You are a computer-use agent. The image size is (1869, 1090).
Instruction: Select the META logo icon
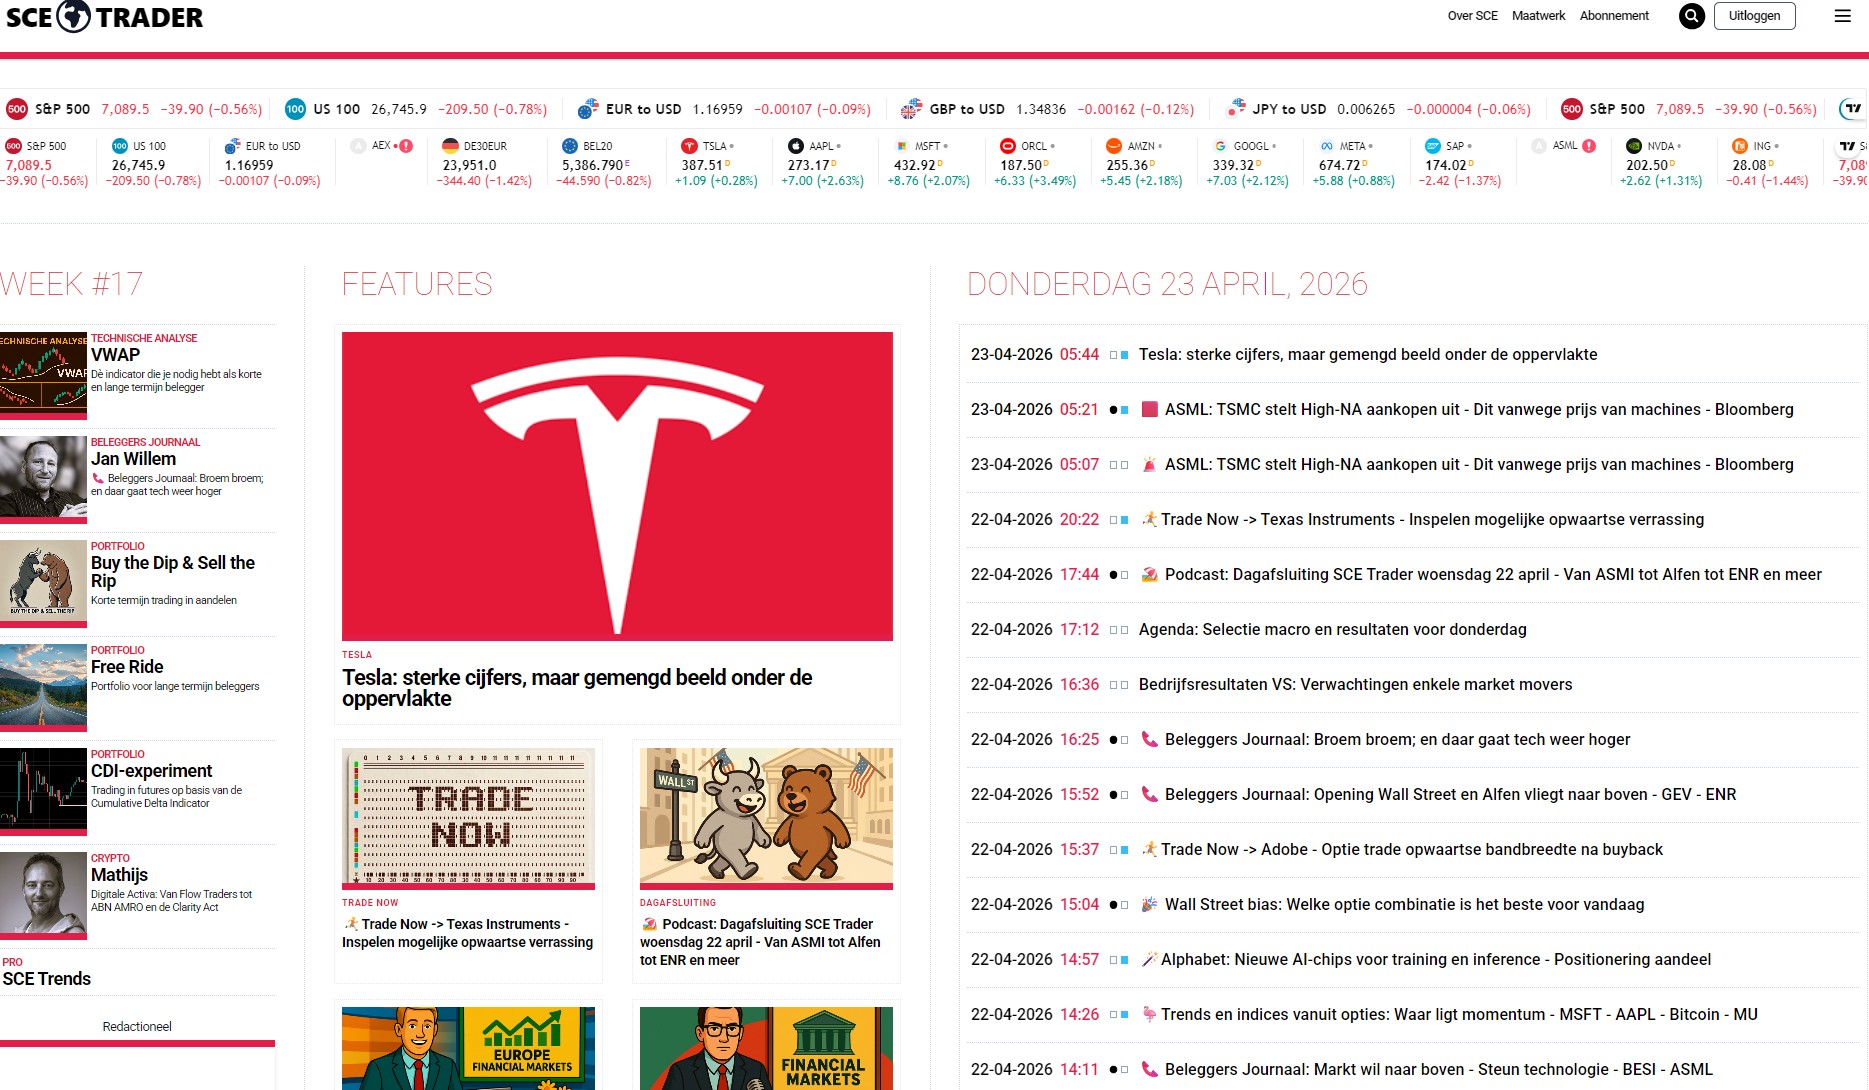(x=1327, y=146)
